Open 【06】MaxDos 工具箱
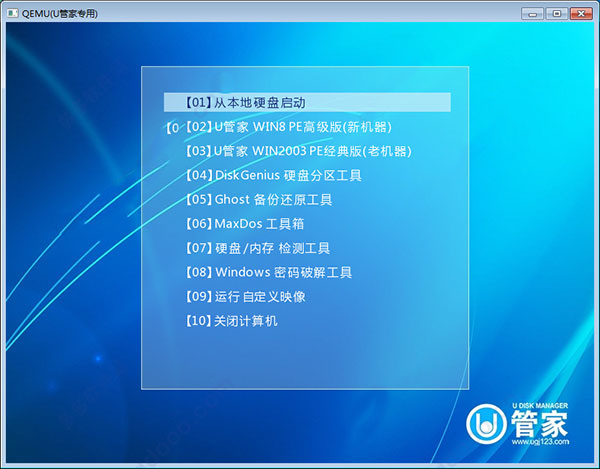The height and width of the screenshot is (469, 600). point(245,223)
